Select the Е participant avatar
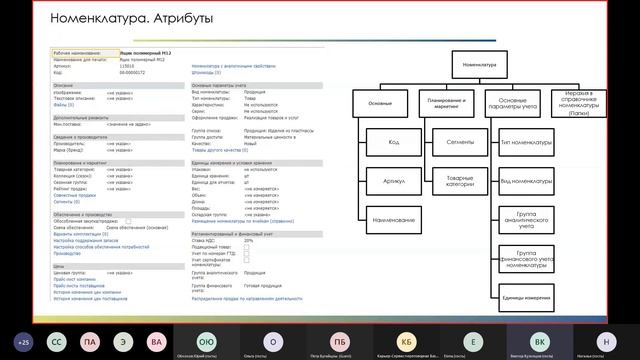Screen dimensions: 640x360 click(473, 342)
